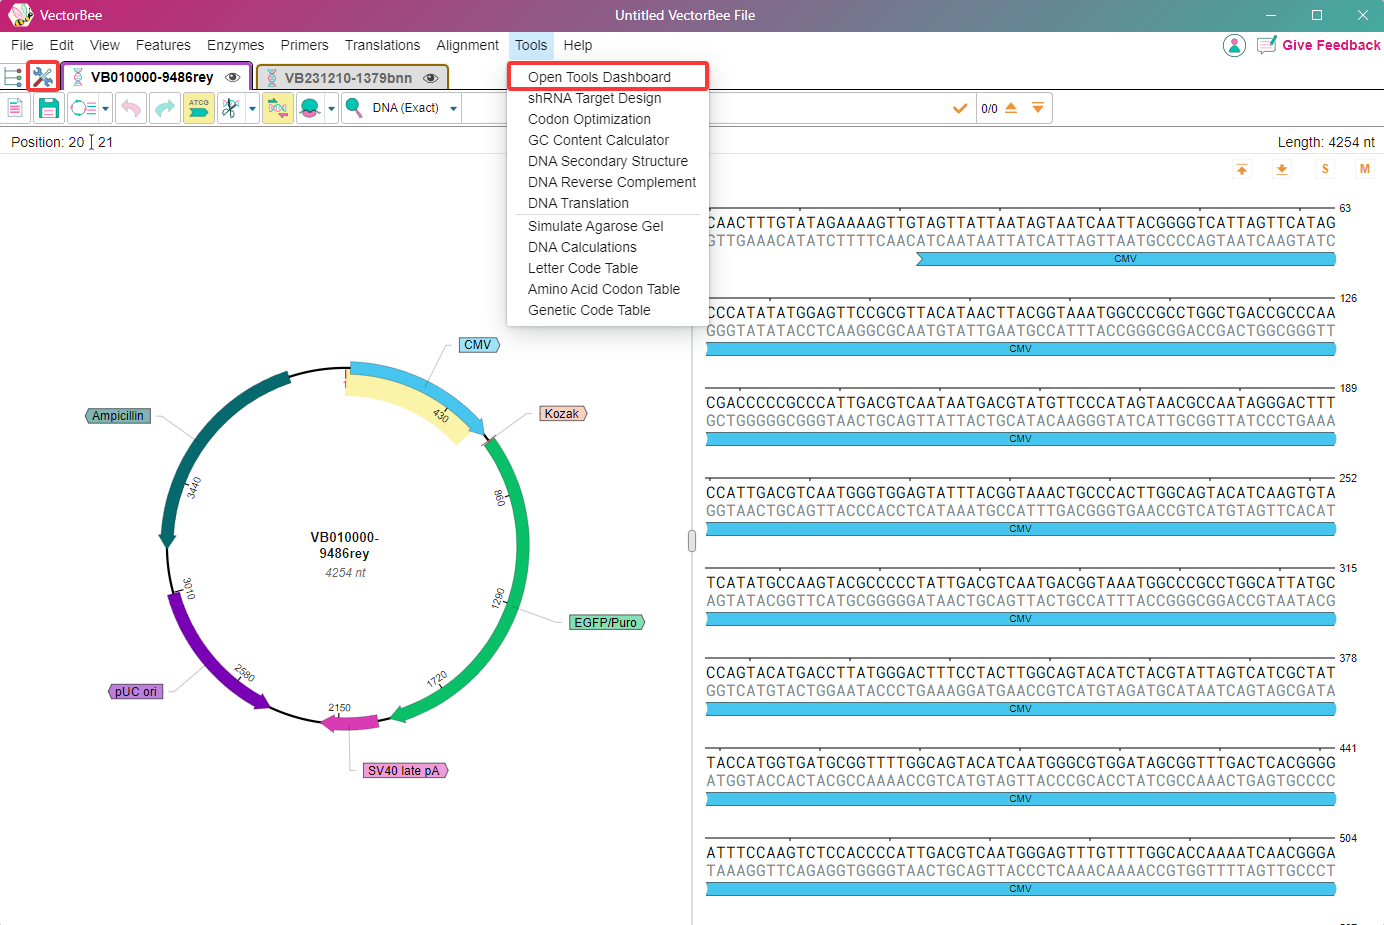Screen dimensions: 1384x925
Task: Open the Enzymes menu
Action: [x=236, y=45]
